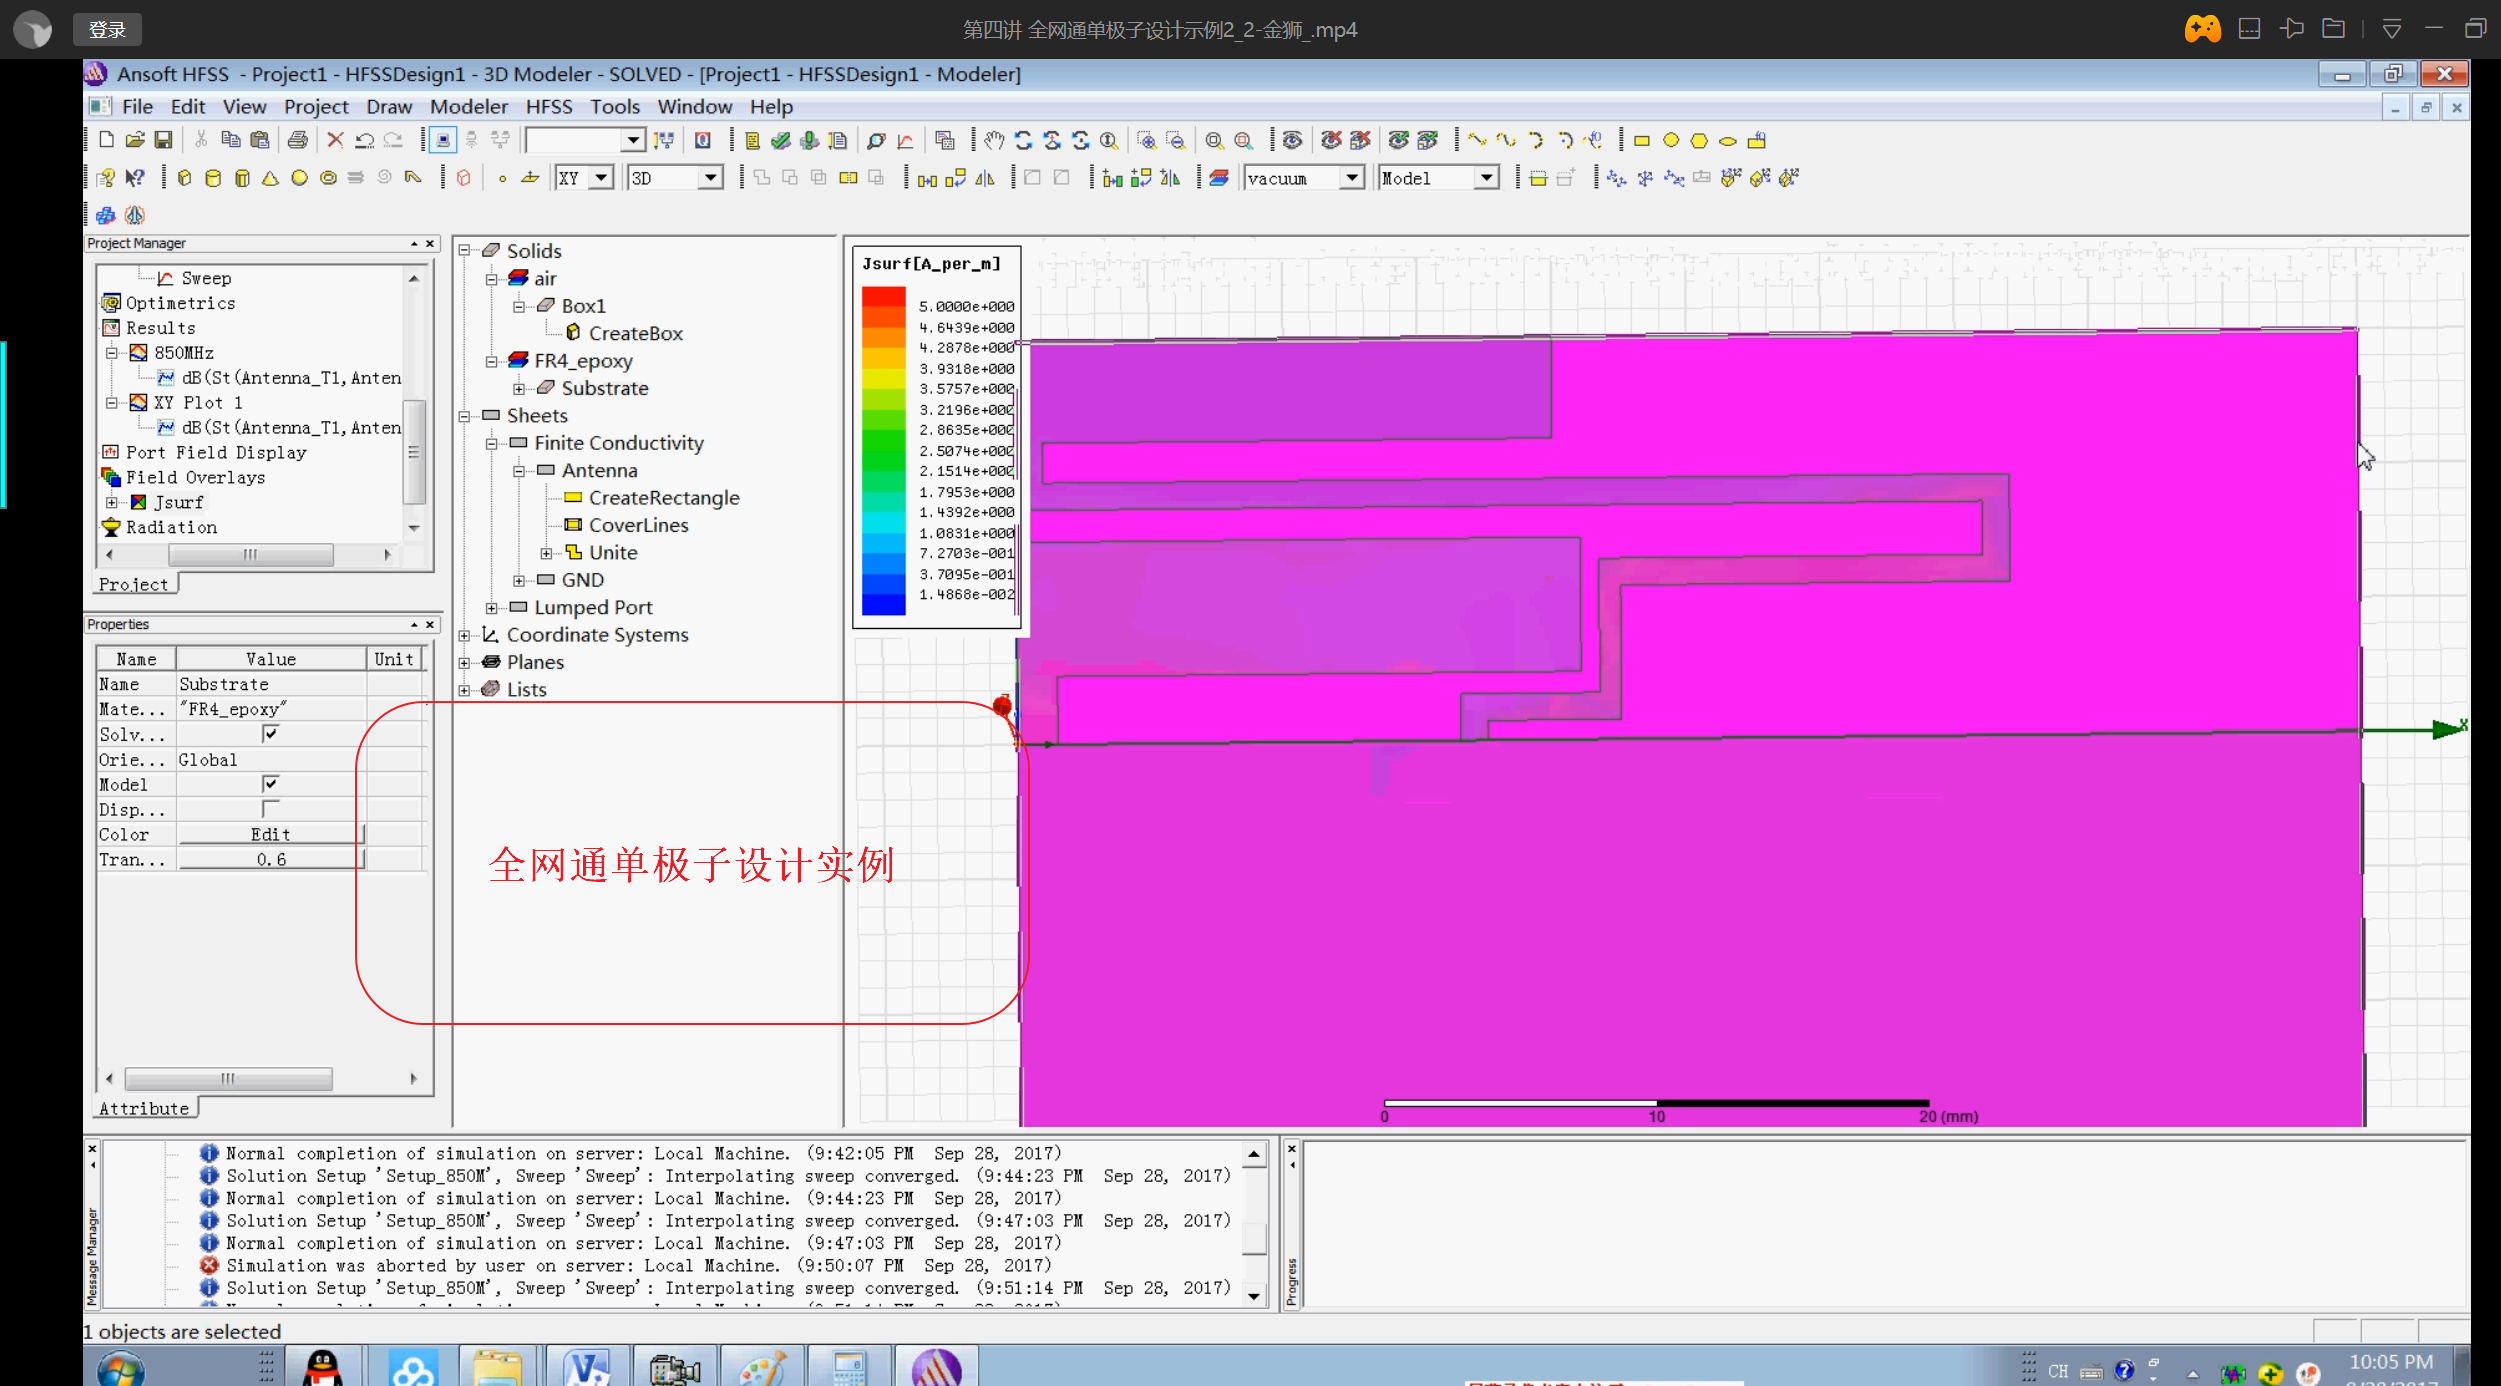Viewport: 2501px width, 1386px height.
Task: Click the Open file folder icon
Action: click(x=135, y=140)
